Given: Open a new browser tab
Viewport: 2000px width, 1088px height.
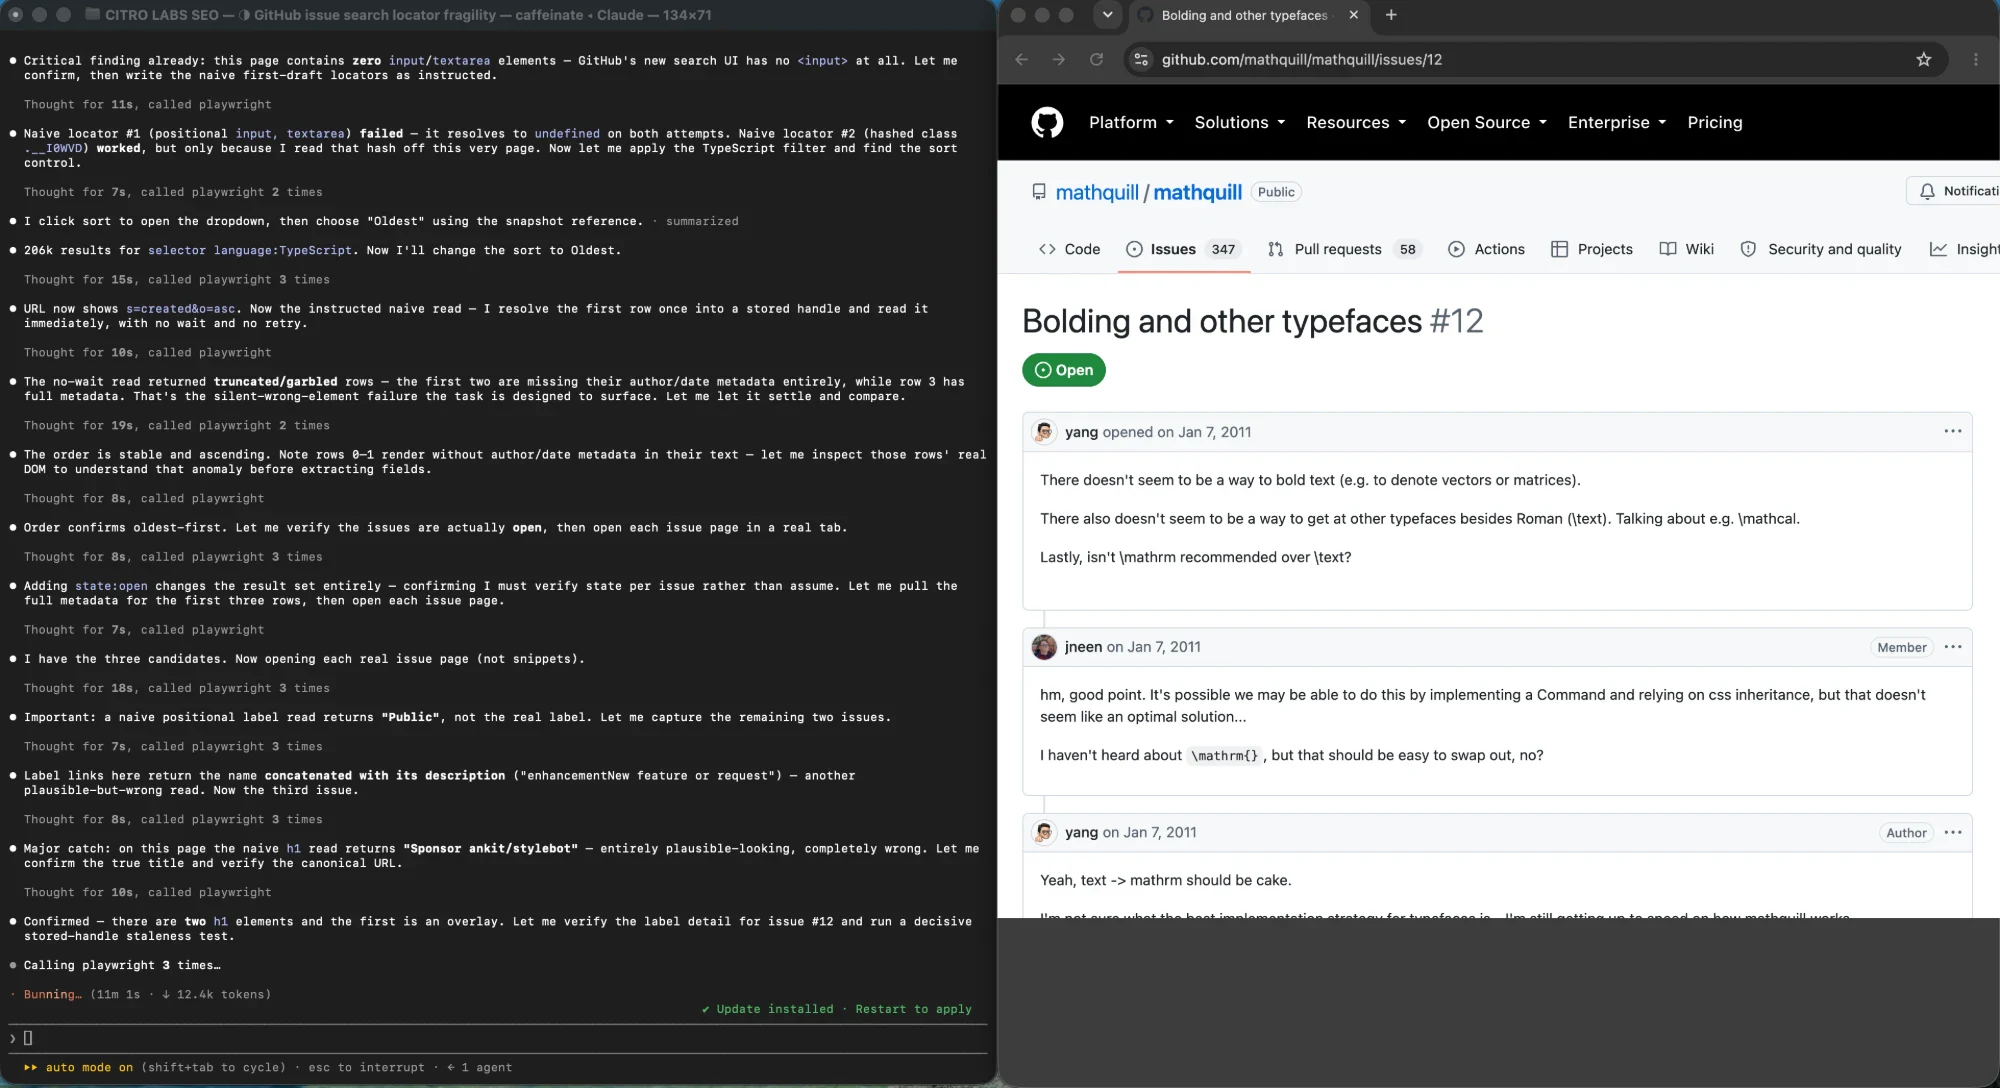Looking at the screenshot, I should point(1391,15).
